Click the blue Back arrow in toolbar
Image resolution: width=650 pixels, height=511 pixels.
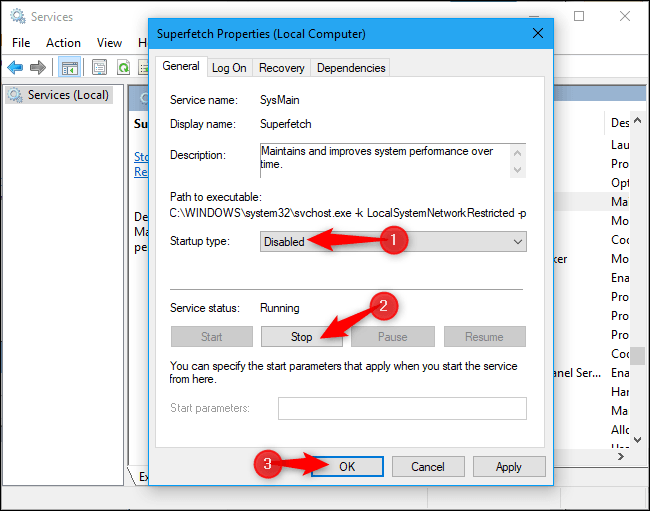(x=15, y=67)
